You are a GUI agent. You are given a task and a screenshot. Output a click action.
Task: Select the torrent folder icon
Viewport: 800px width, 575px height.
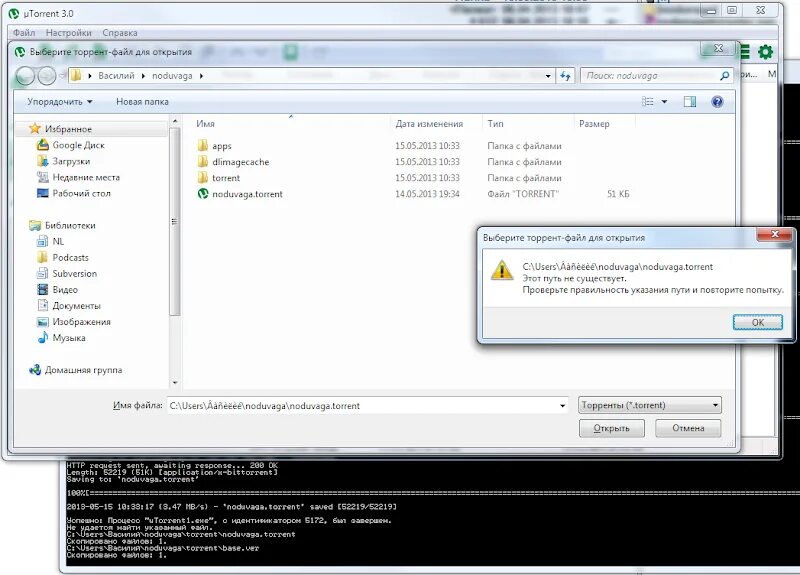(x=203, y=178)
